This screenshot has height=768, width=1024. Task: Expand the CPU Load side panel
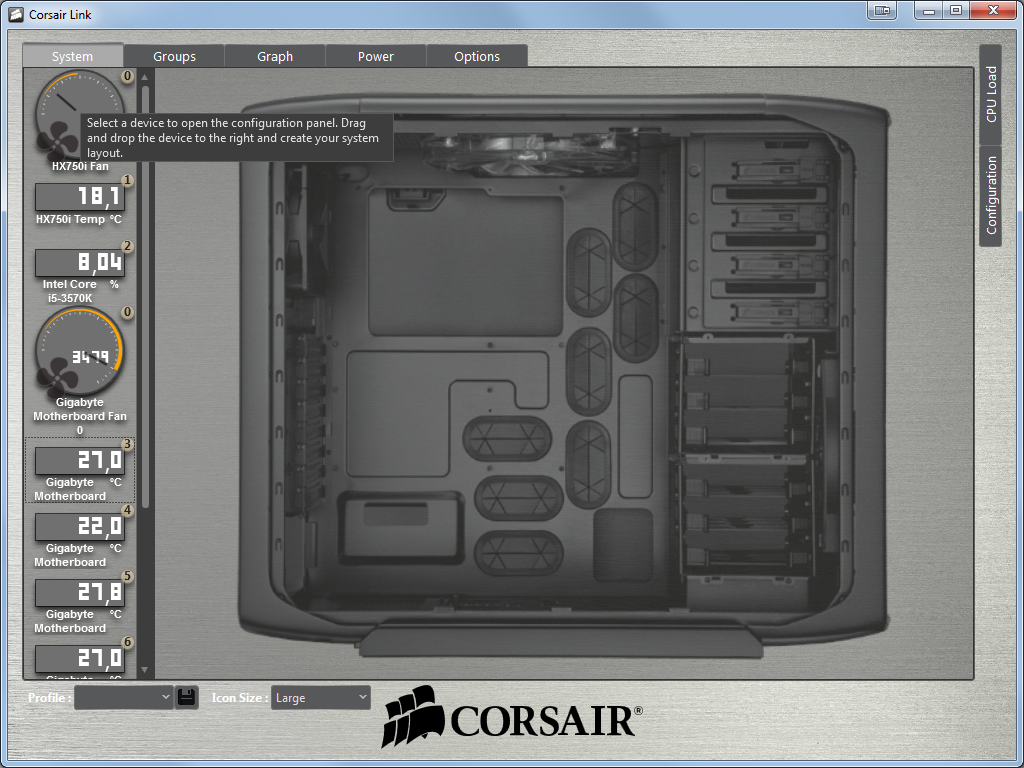coord(991,95)
